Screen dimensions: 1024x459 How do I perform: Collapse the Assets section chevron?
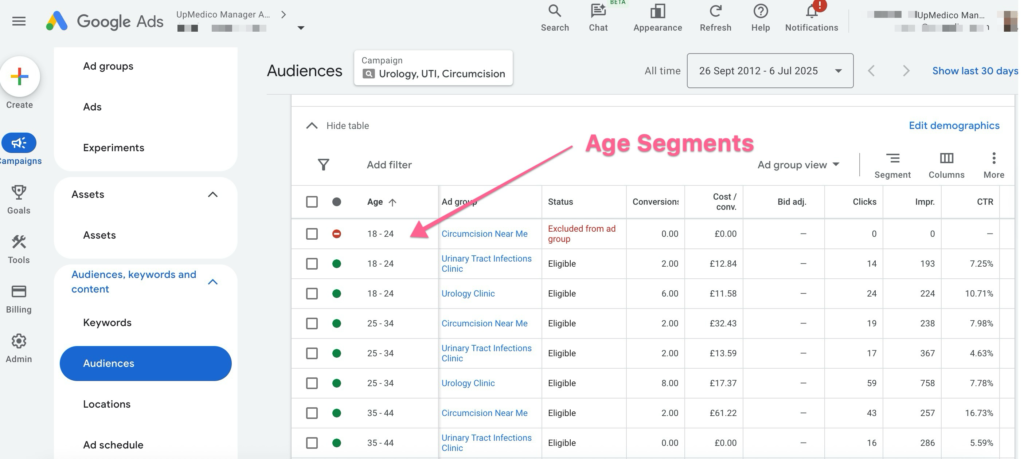pos(213,195)
